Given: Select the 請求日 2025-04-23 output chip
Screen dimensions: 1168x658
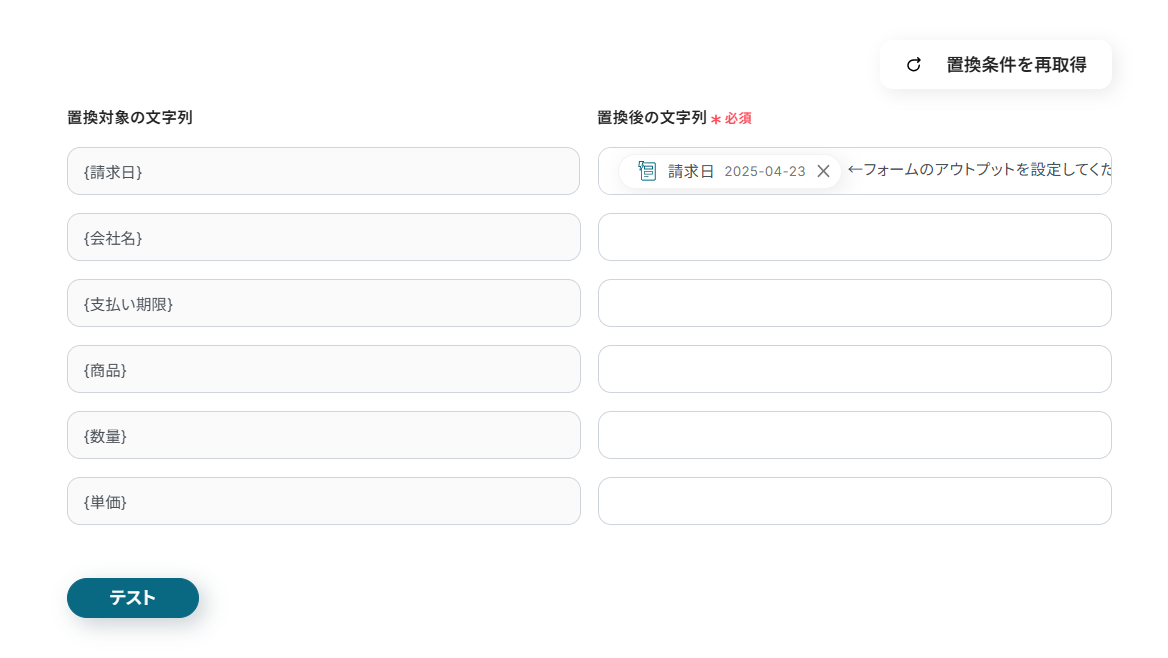Looking at the screenshot, I should click(729, 171).
